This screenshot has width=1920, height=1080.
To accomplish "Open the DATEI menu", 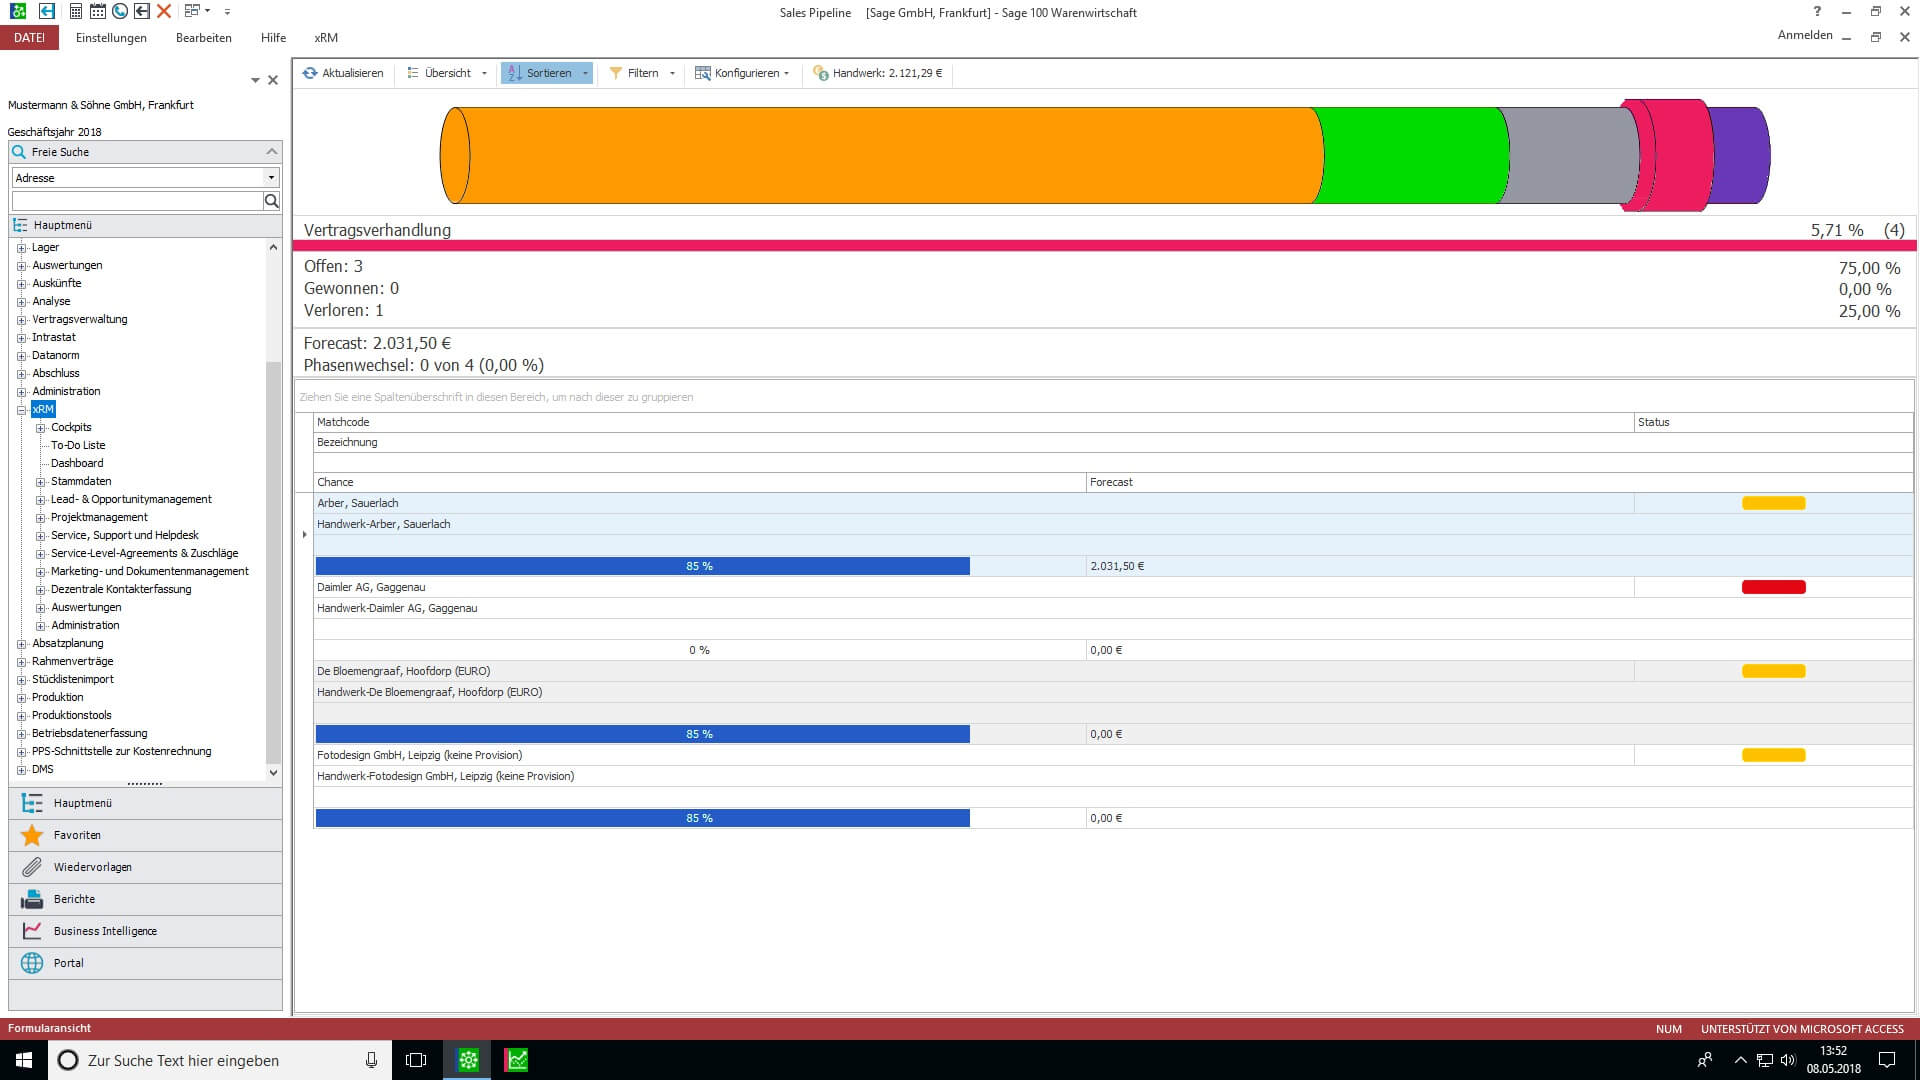I will point(29,37).
